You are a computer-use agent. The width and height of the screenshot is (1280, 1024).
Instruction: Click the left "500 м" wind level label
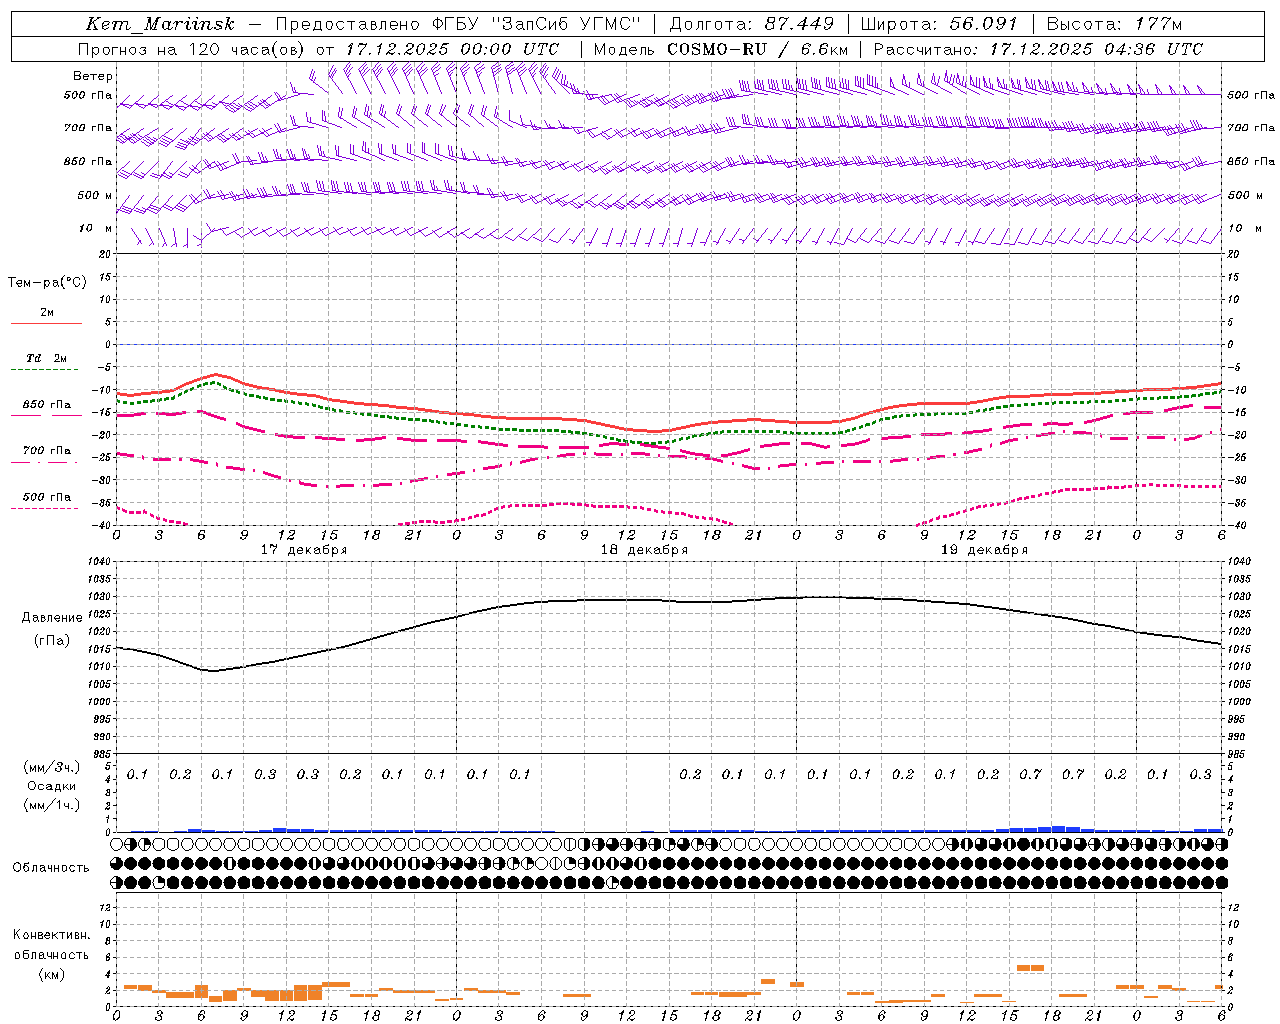pos(95,195)
